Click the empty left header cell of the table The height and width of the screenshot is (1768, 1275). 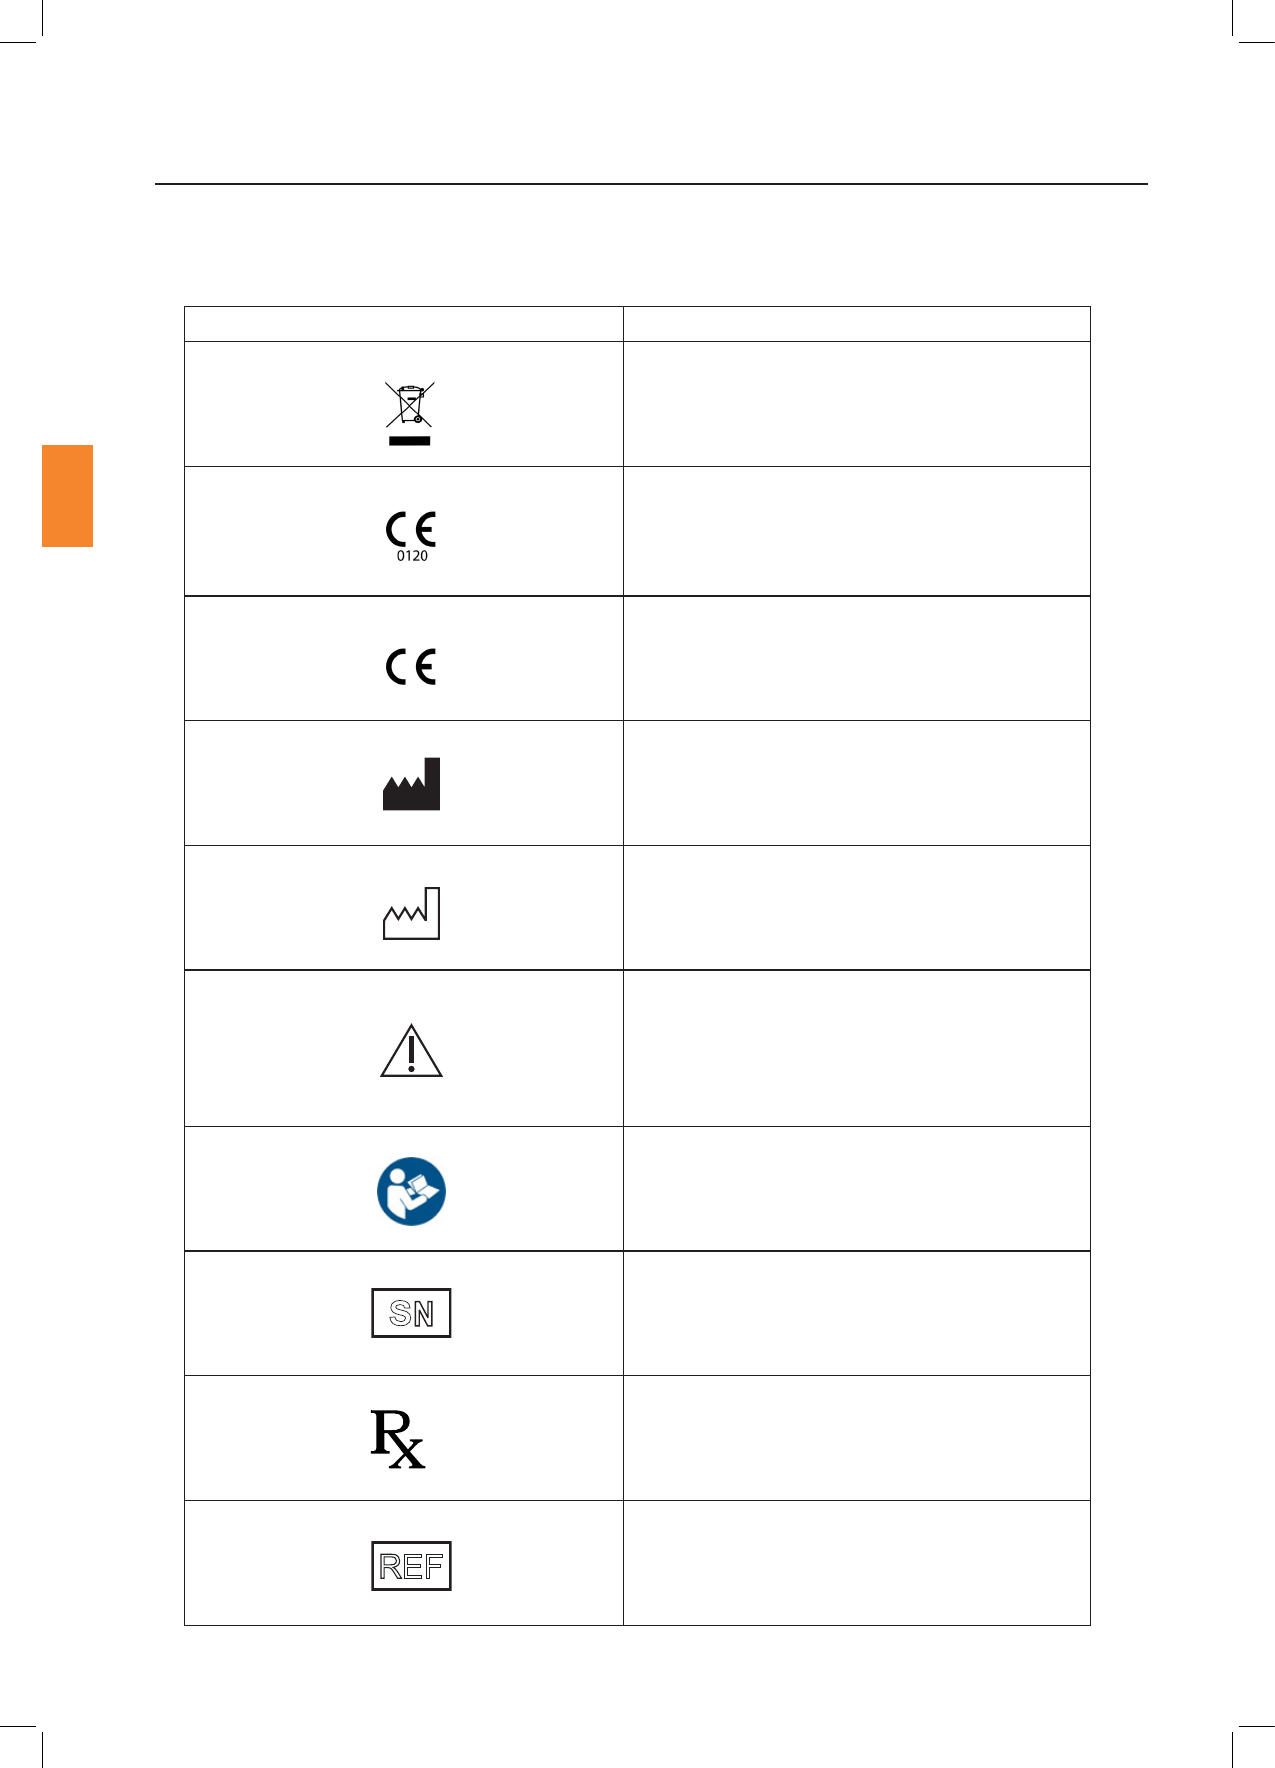pyautogui.click(x=403, y=324)
